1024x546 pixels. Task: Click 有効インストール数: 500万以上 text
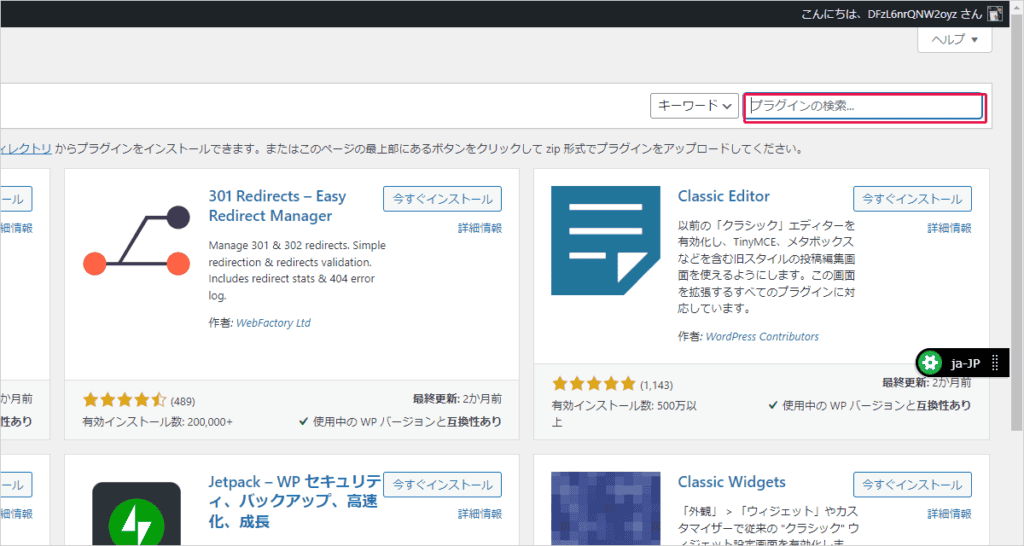[x=624, y=413]
